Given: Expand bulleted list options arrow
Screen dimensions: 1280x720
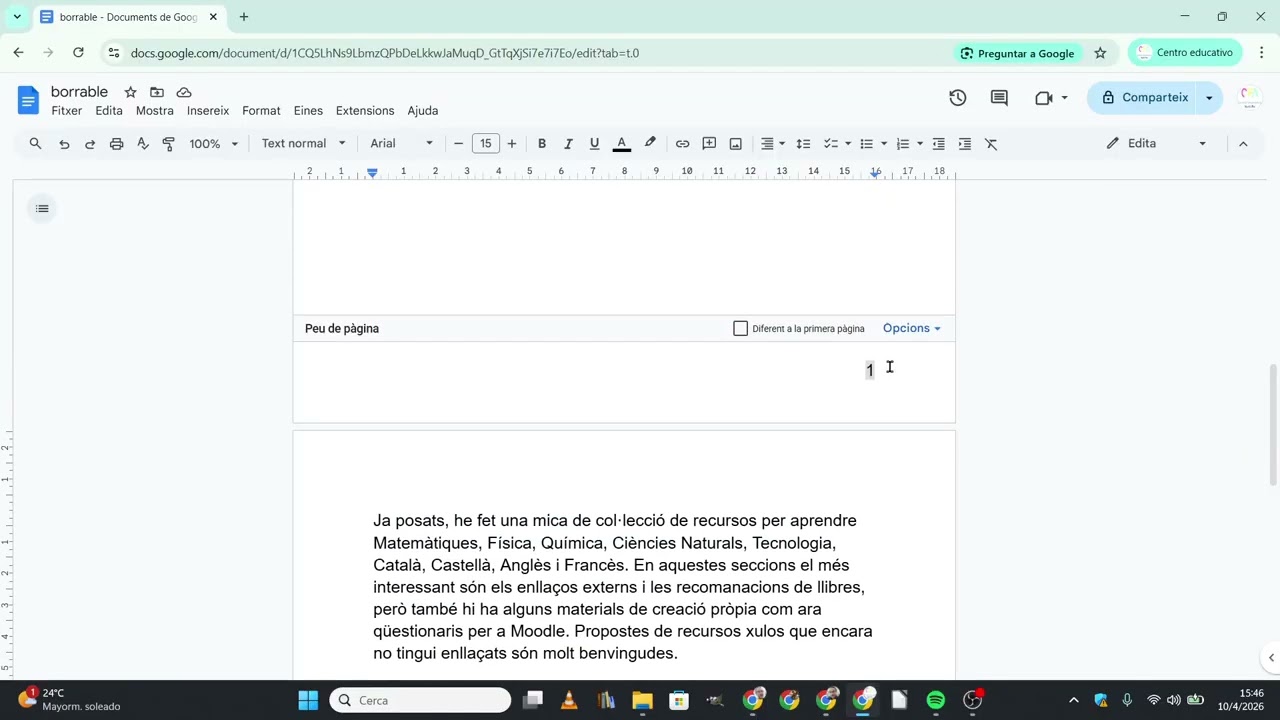Looking at the screenshot, I should [x=884, y=144].
